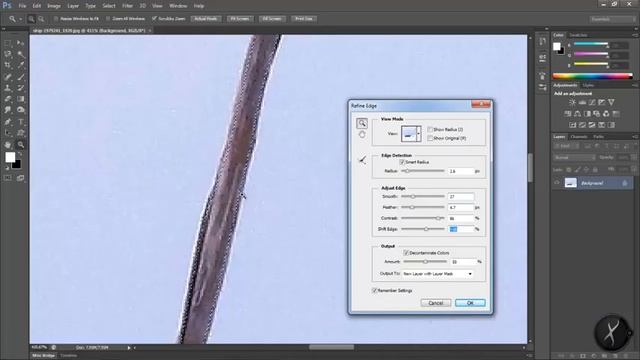The width and height of the screenshot is (640, 360).
Task: Select the History Brush tool
Action: pos(20,88)
